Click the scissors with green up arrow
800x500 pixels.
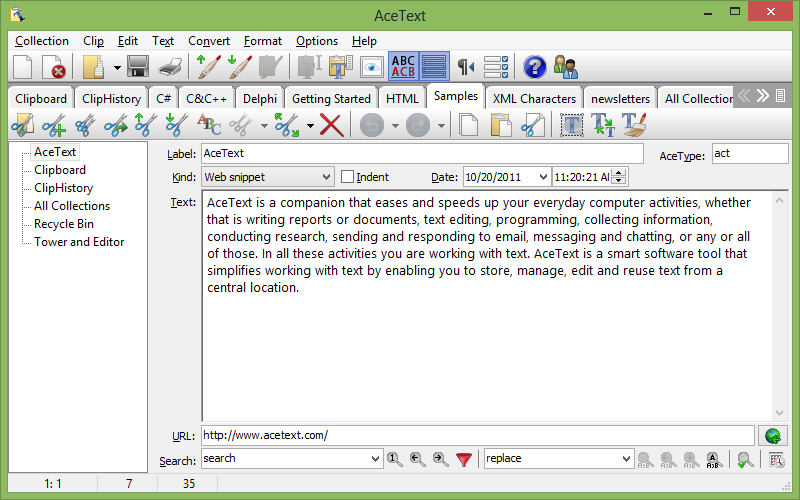145,125
